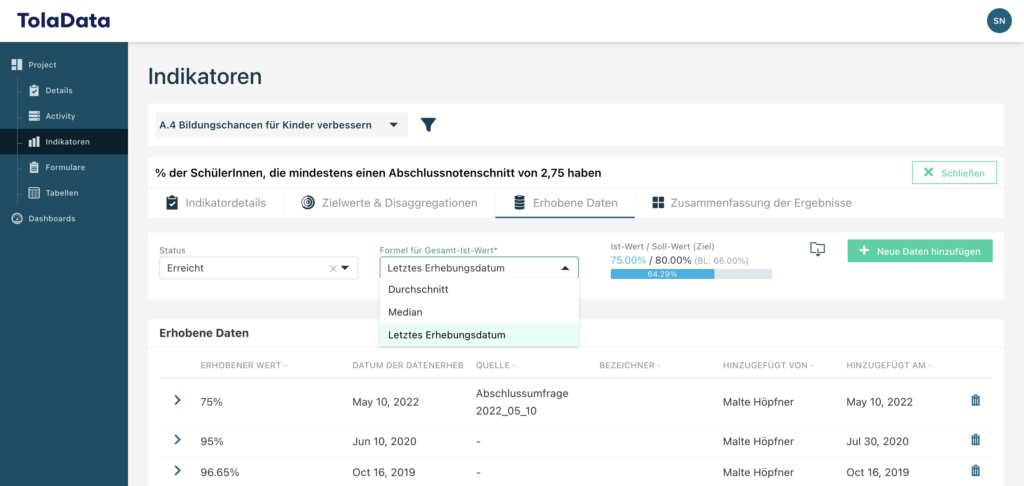Clear the Status field with the X
Viewport: 1024px width, 486px height.
tap(332, 268)
